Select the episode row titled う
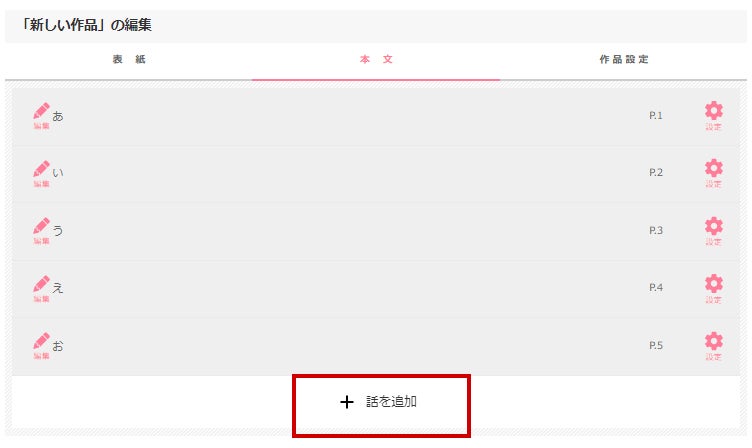Image resolution: width=752 pixels, height=448 pixels. pyautogui.click(x=376, y=232)
